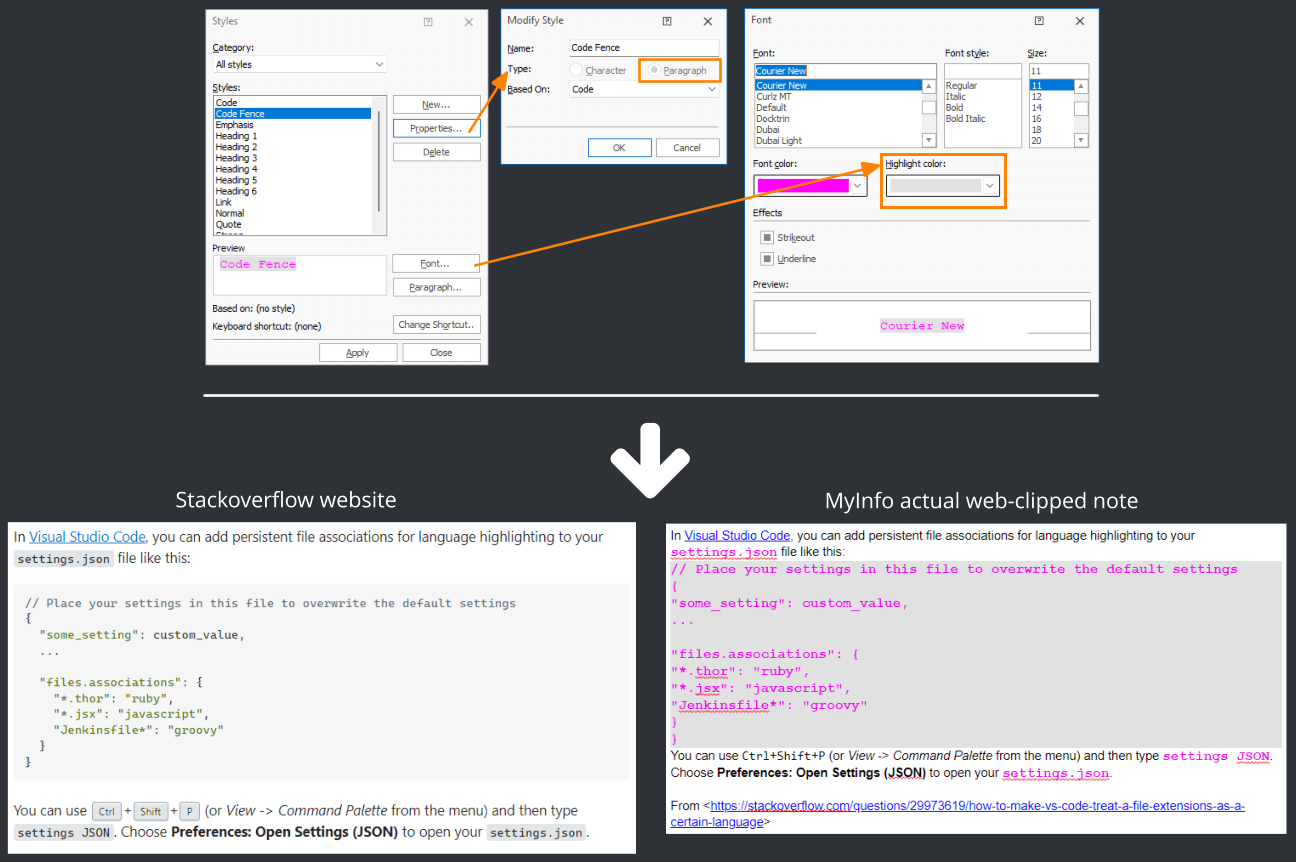Click the help icon in Modify Style dialog
Screen dimensions: 1296x862
pos(667,20)
